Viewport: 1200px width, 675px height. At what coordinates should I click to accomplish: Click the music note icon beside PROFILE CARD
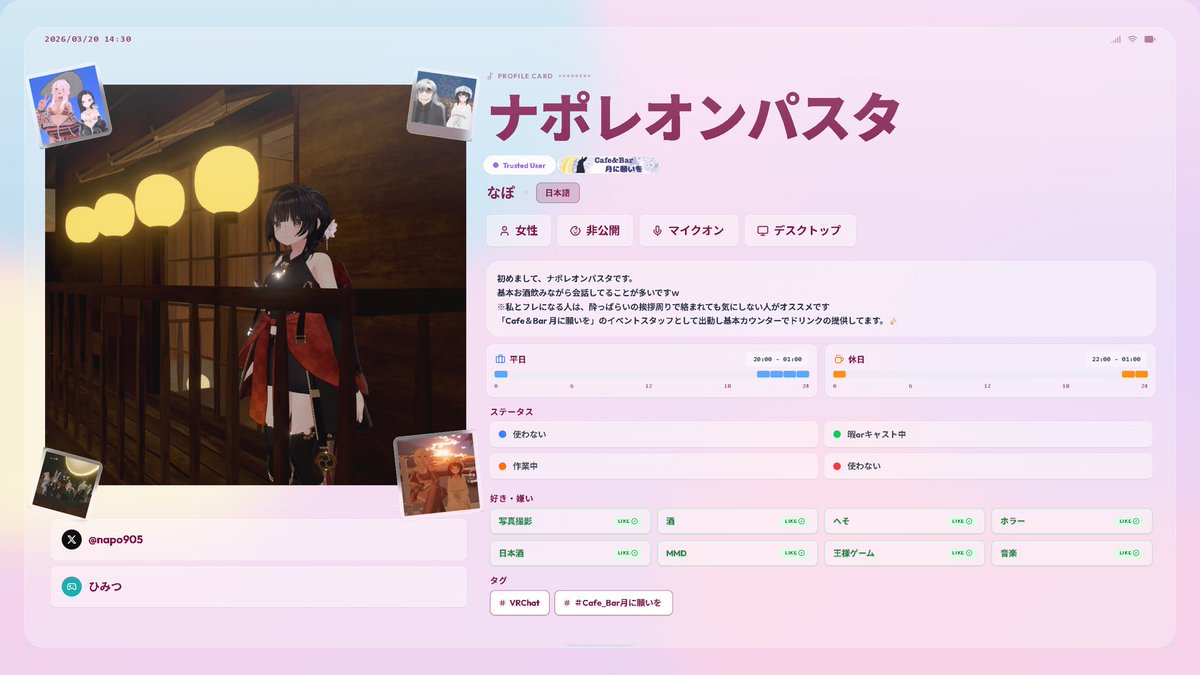[490, 76]
